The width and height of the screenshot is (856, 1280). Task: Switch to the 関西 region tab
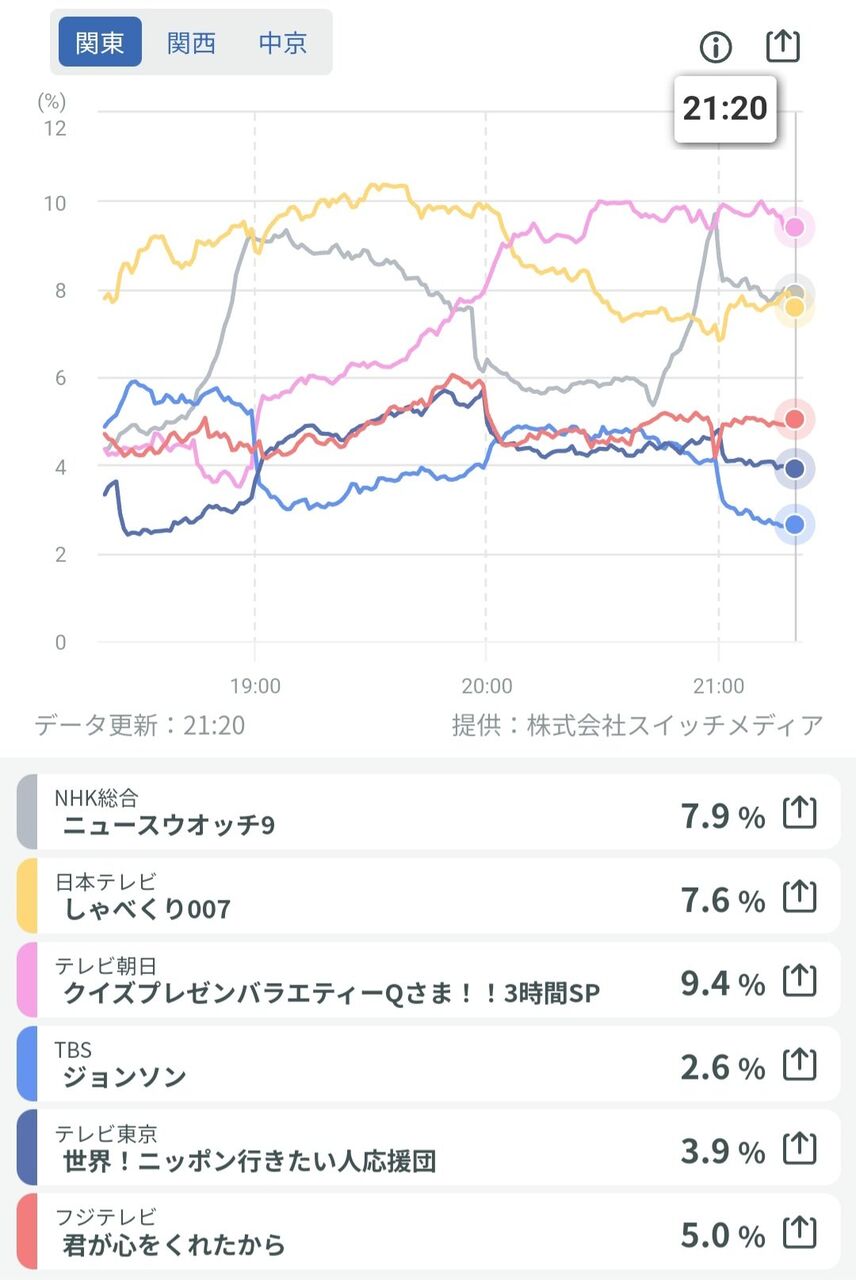click(x=191, y=44)
